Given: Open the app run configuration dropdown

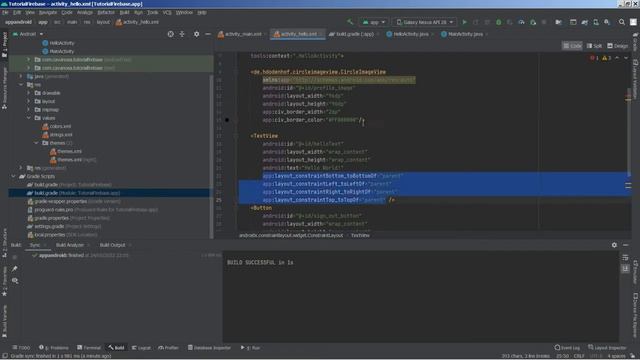Looking at the screenshot, I should (x=373, y=22).
